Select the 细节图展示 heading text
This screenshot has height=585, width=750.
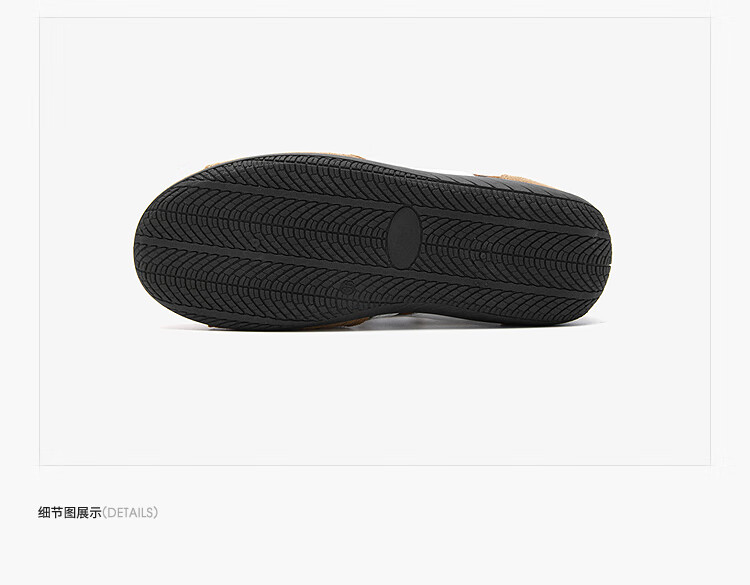[x=70, y=513]
